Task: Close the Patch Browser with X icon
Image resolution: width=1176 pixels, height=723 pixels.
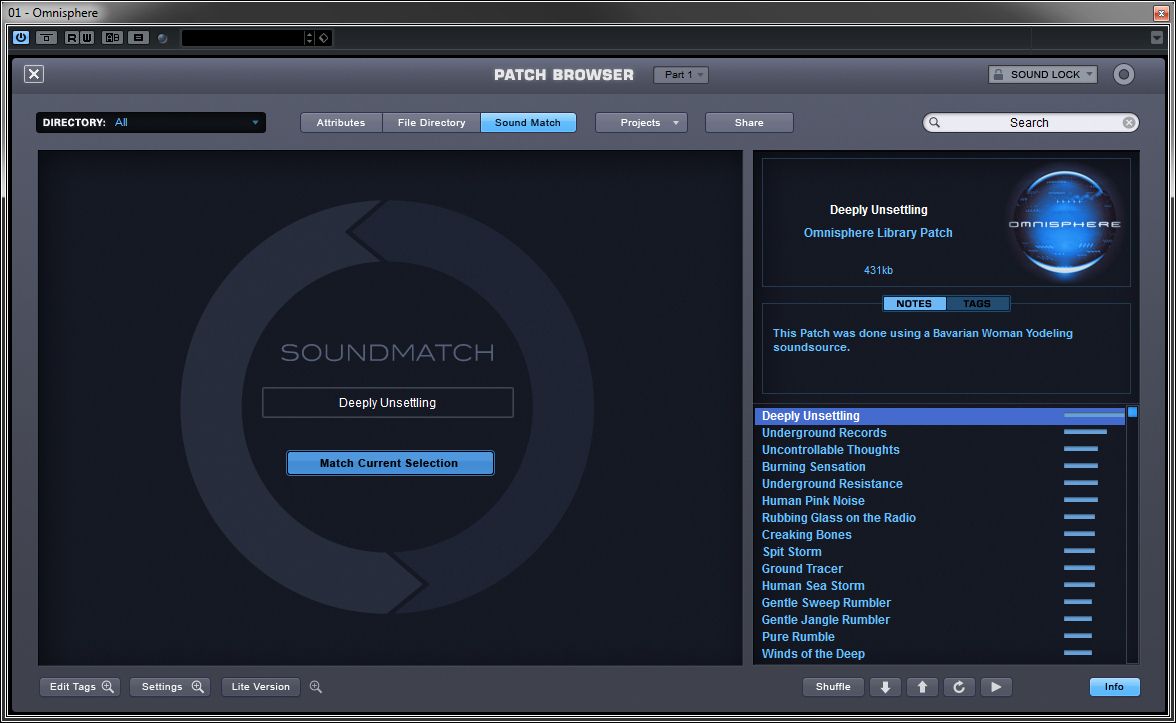Action: coord(34,74)
